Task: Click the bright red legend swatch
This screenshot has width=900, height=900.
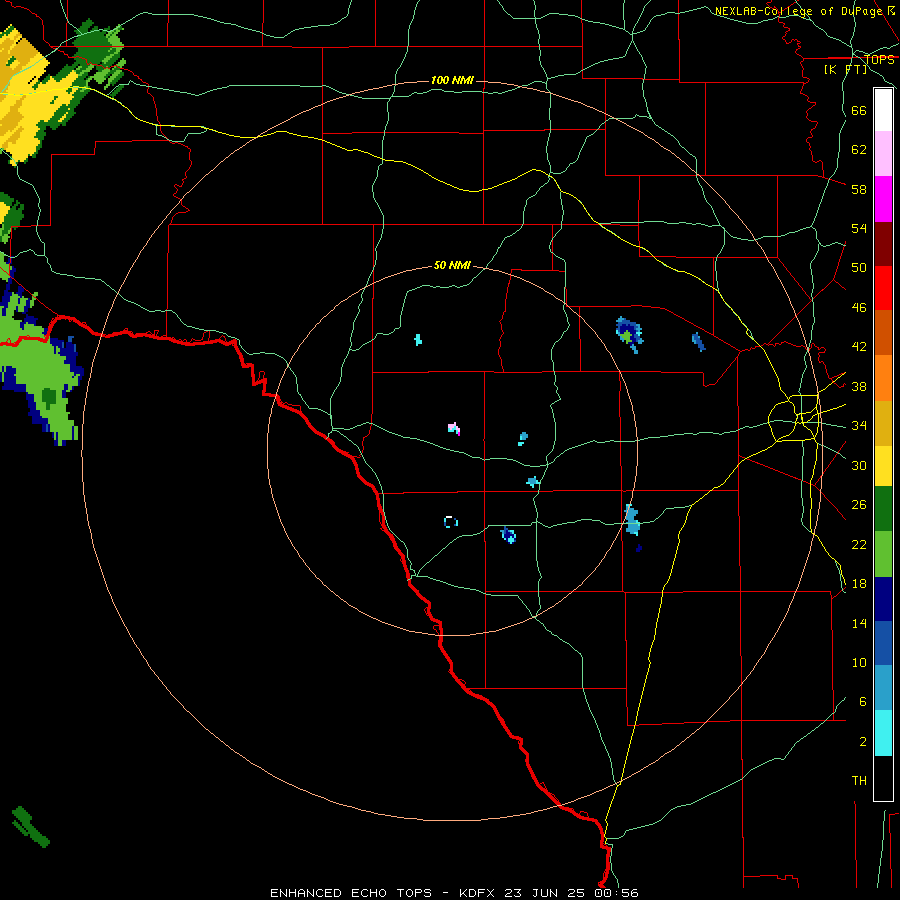Action: [883, 288]
